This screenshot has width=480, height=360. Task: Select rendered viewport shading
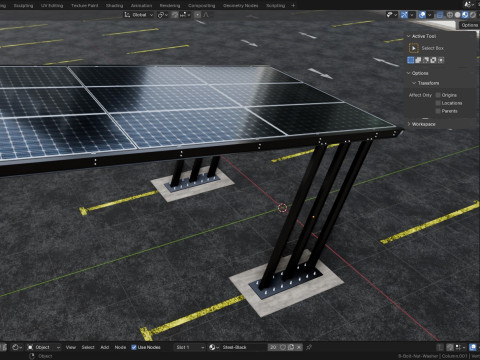tap(473, 15)
